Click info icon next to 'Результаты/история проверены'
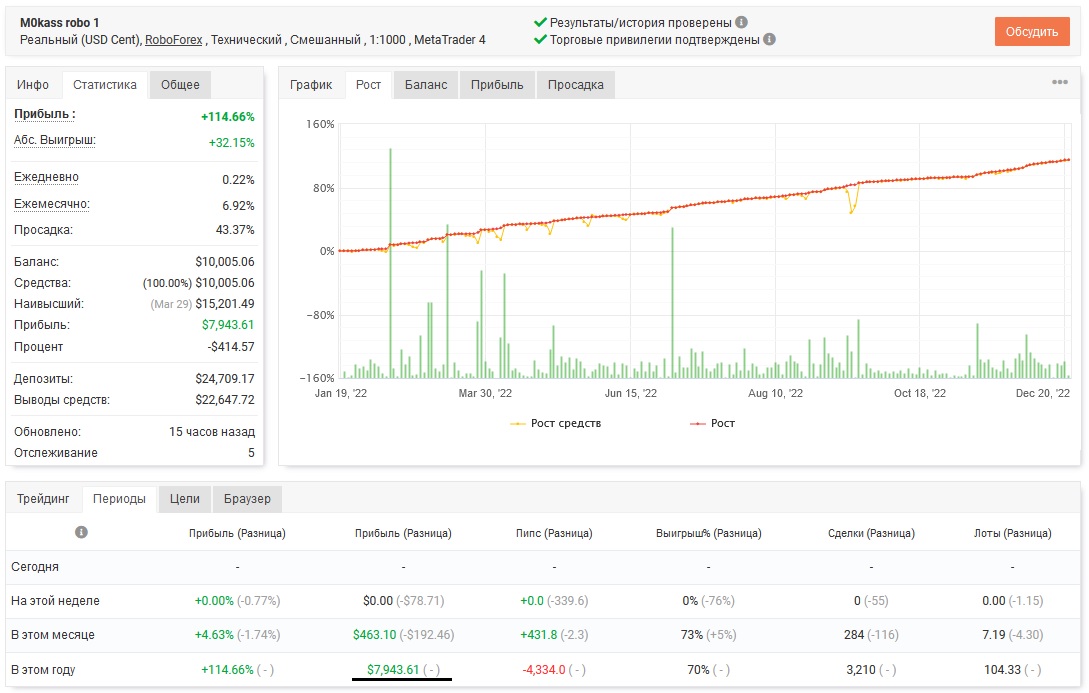1089x693 pixels. tap(741, 22)
